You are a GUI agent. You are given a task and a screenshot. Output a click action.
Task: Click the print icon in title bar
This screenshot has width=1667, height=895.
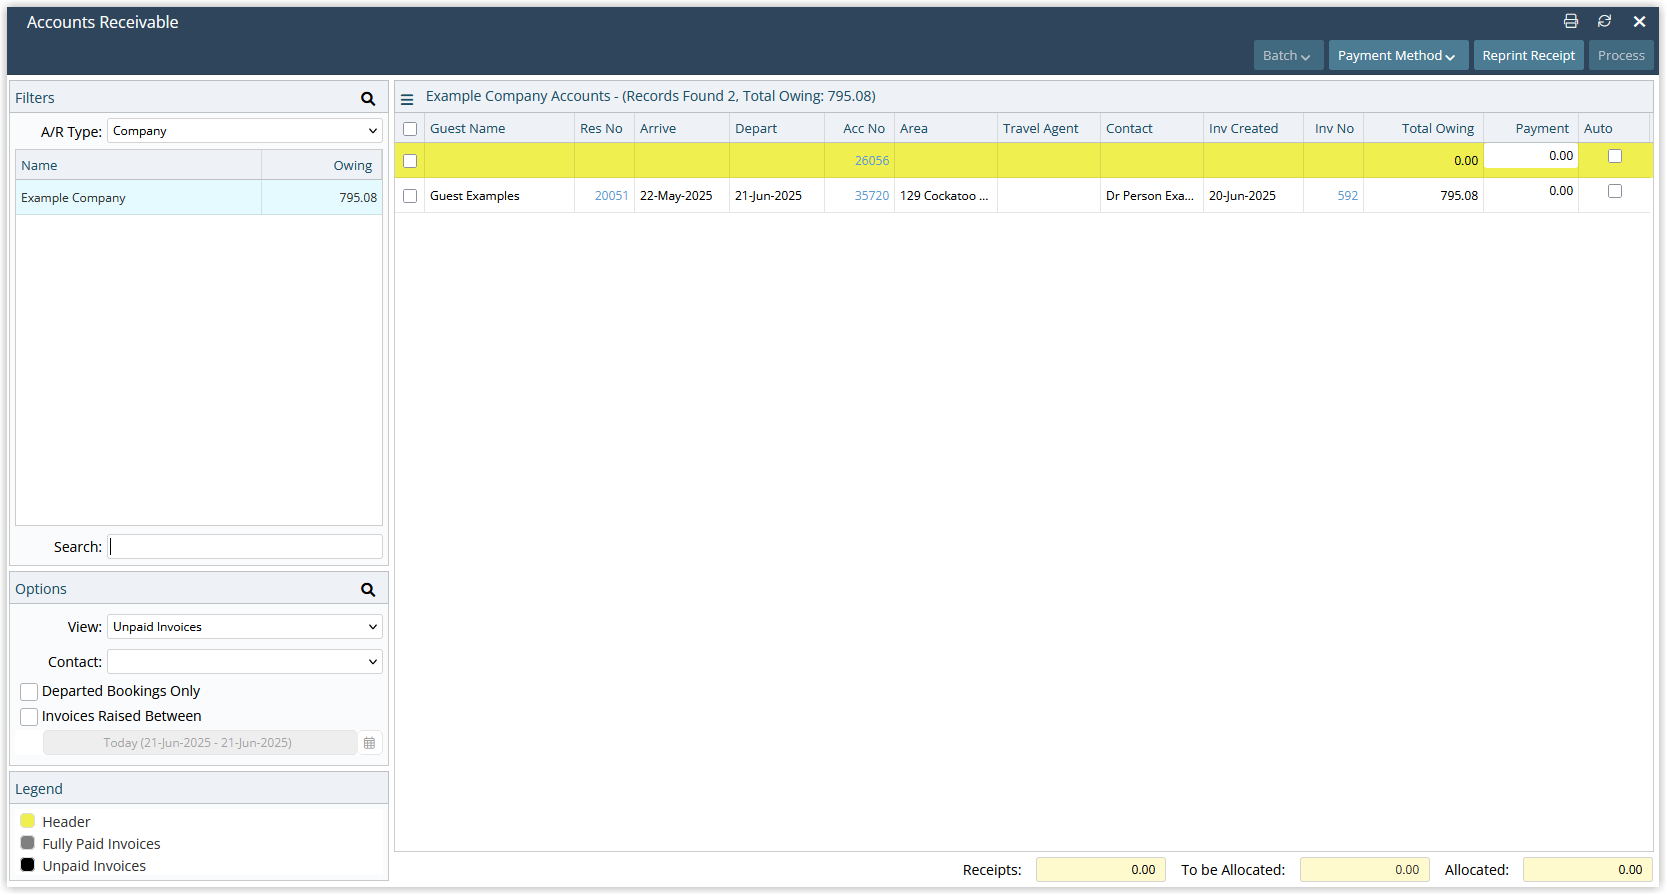coord(1571,21)
